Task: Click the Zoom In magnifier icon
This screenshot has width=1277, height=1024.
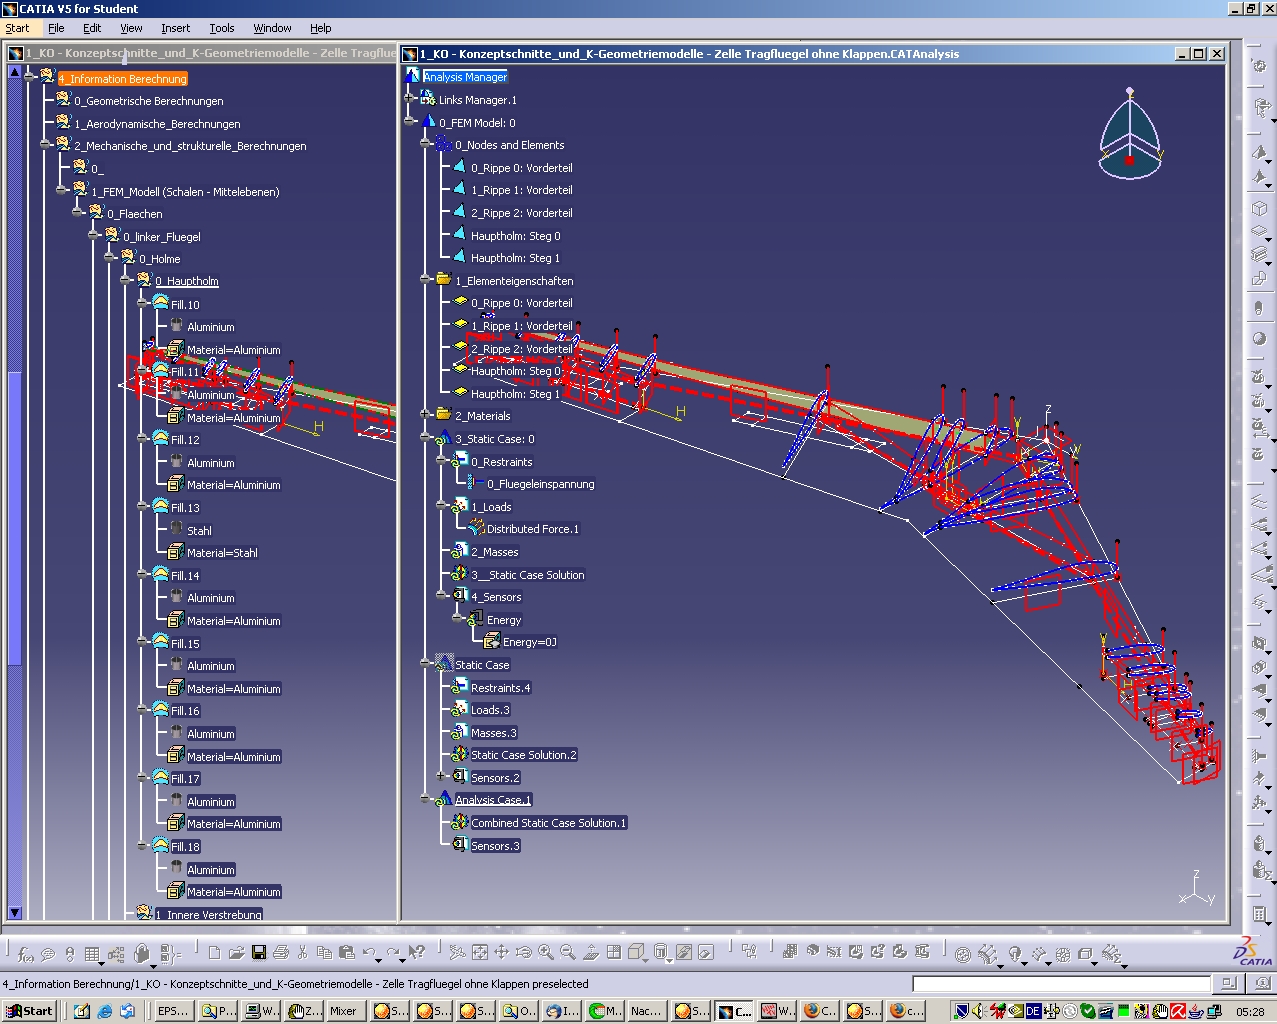Action: 545,953
